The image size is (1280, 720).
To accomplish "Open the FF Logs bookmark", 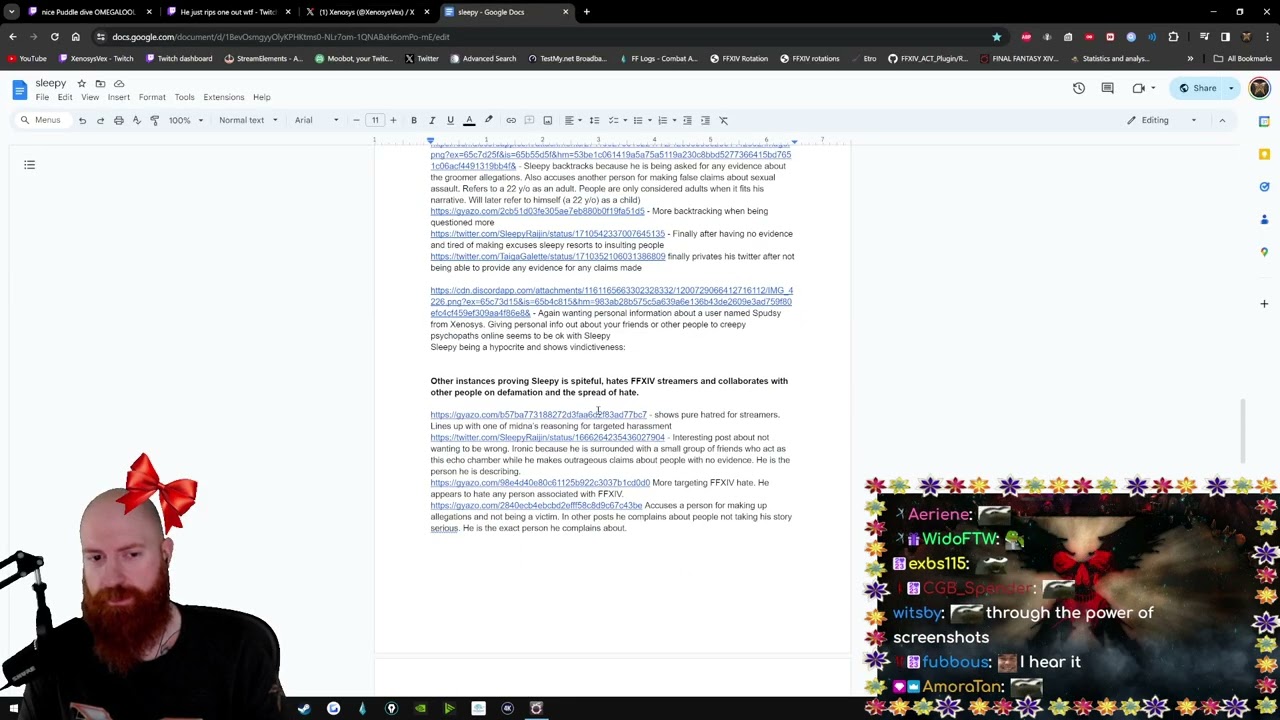I will pos(658,58).
